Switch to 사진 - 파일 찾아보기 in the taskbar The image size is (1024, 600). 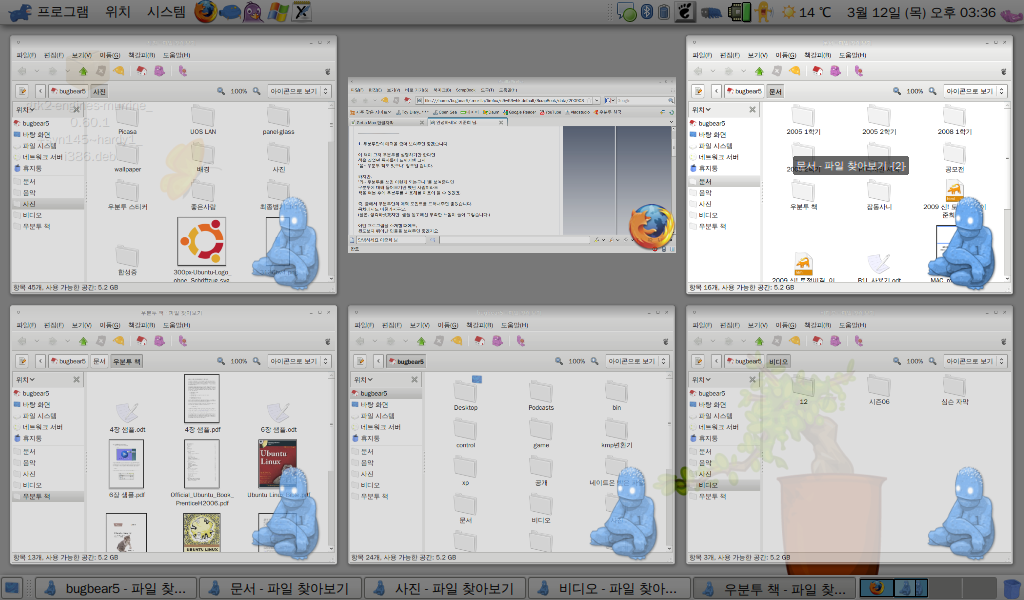coord(445,588)
